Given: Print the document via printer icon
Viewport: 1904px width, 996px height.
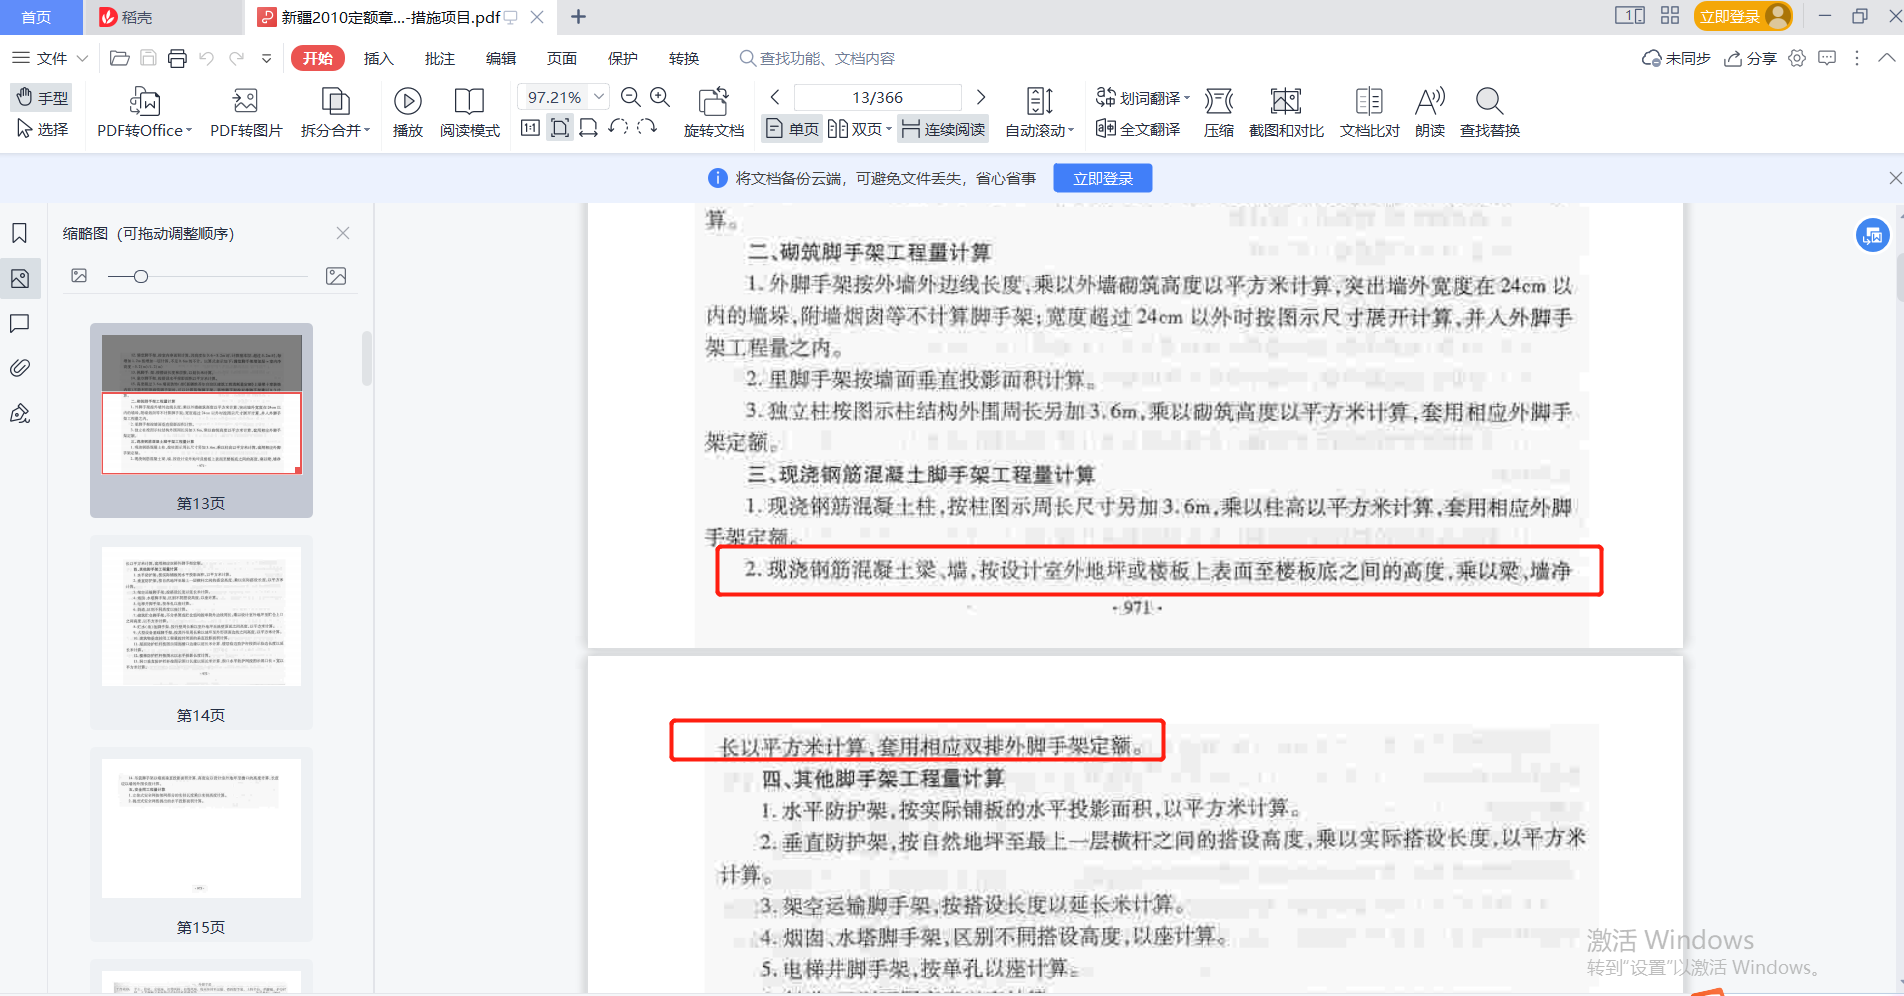Looking at the screenshot, I should 177,58.
